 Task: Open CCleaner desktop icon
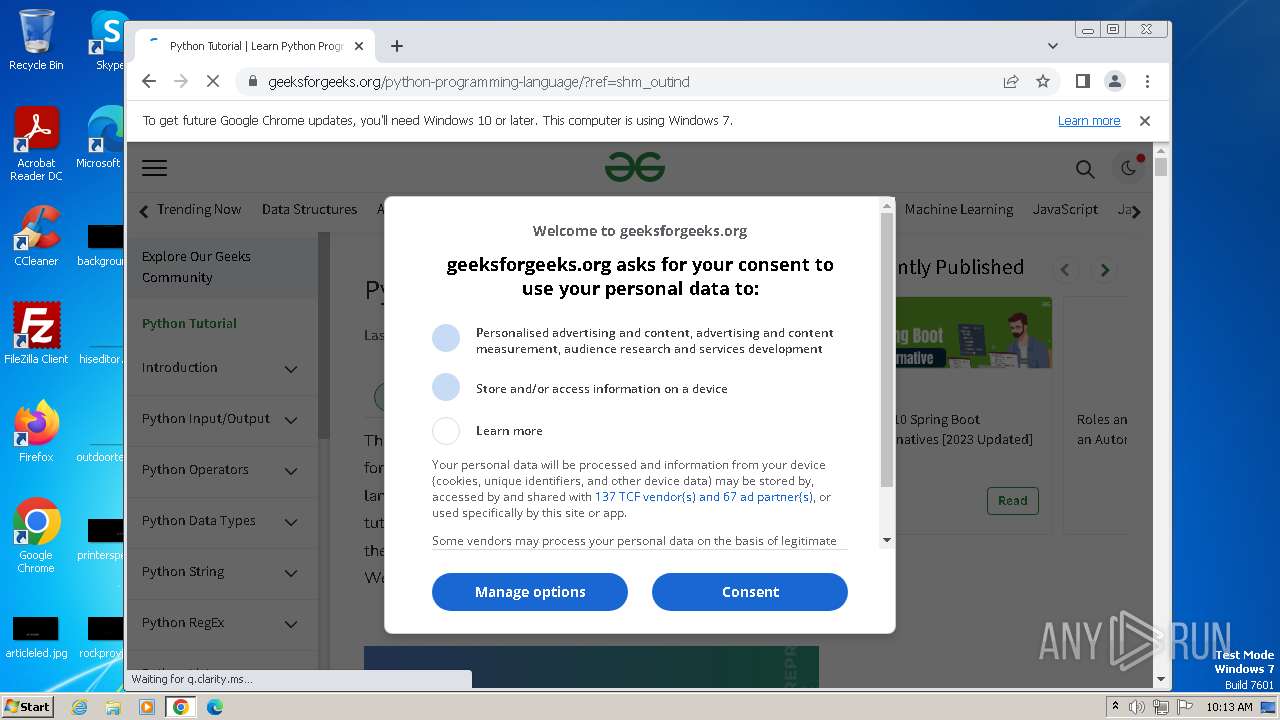click(x=36, y=236)
